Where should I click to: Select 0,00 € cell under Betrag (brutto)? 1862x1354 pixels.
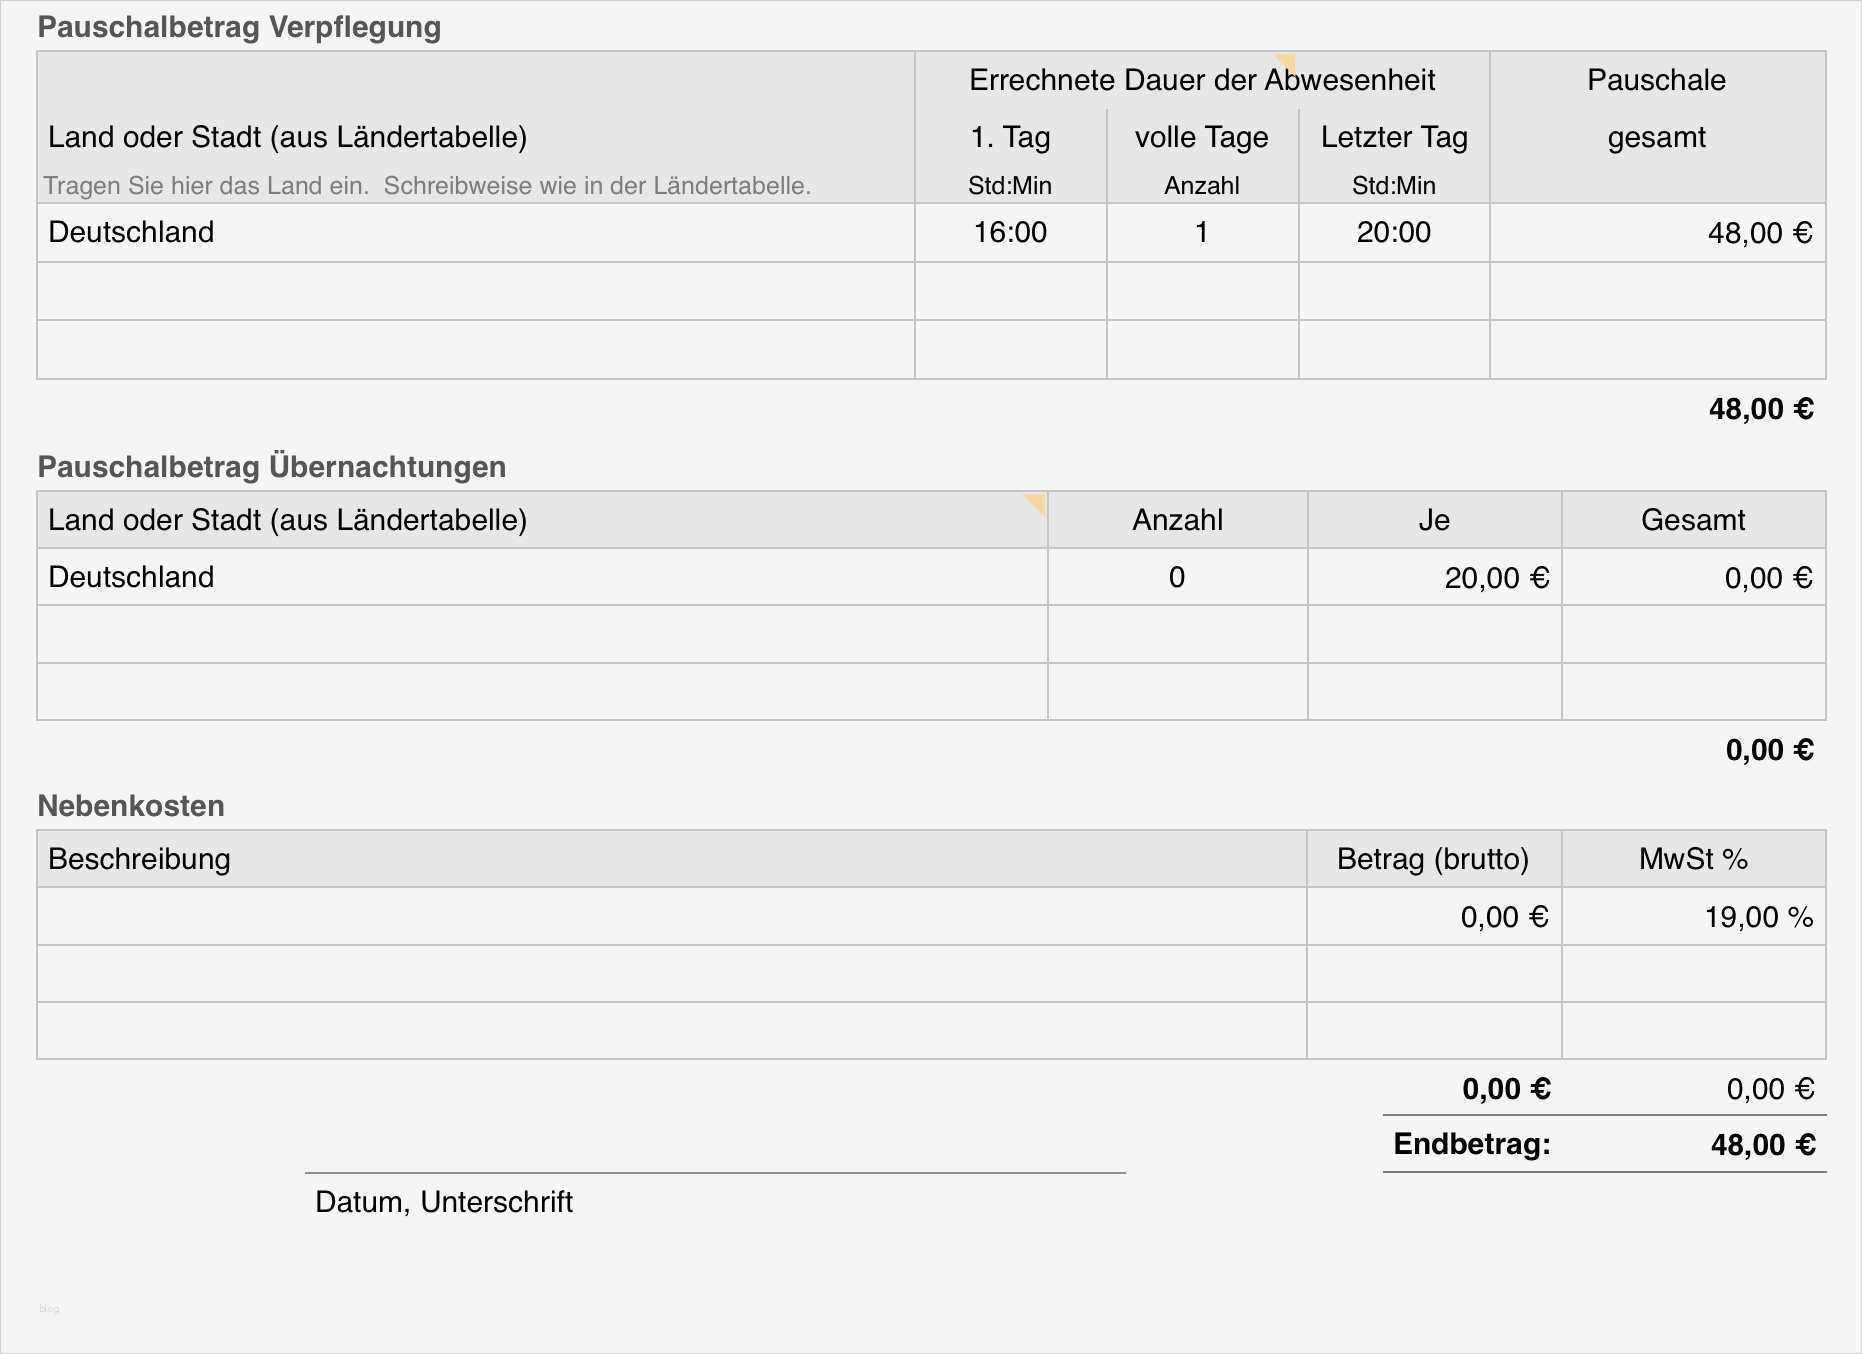pos(1434,916)
